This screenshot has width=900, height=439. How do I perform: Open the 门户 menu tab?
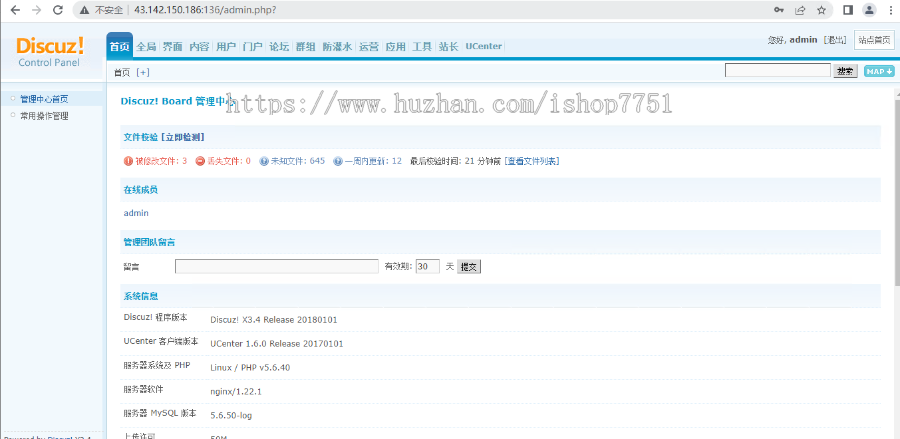[253, 46]
